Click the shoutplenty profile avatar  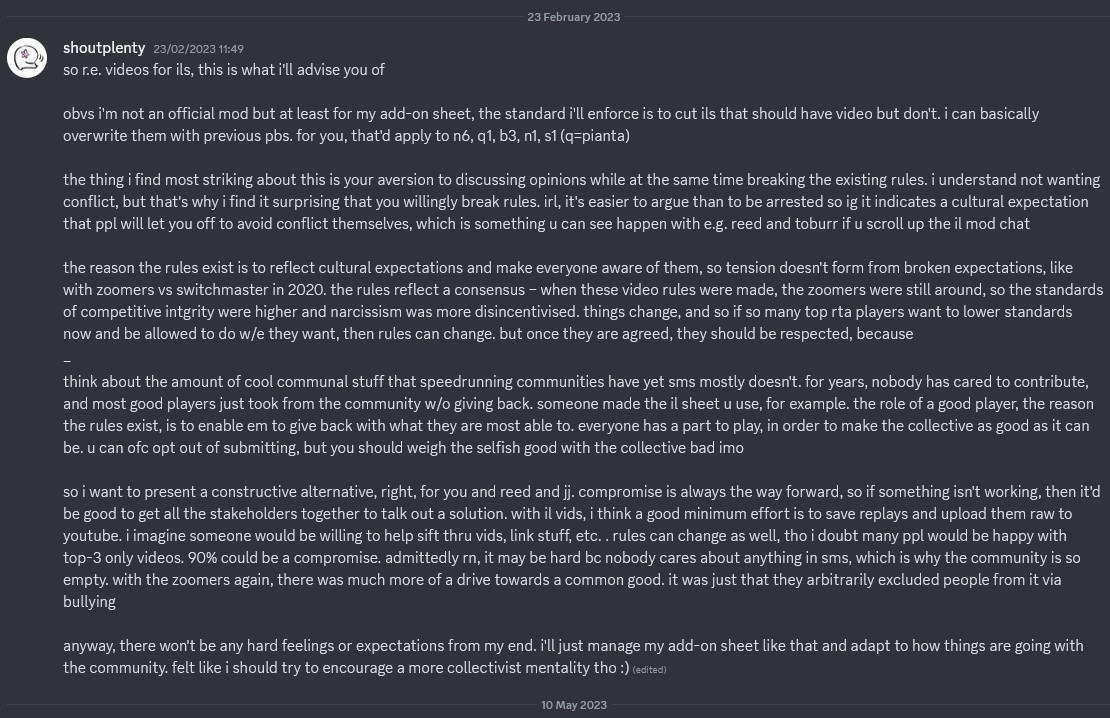tap(28, 58)
